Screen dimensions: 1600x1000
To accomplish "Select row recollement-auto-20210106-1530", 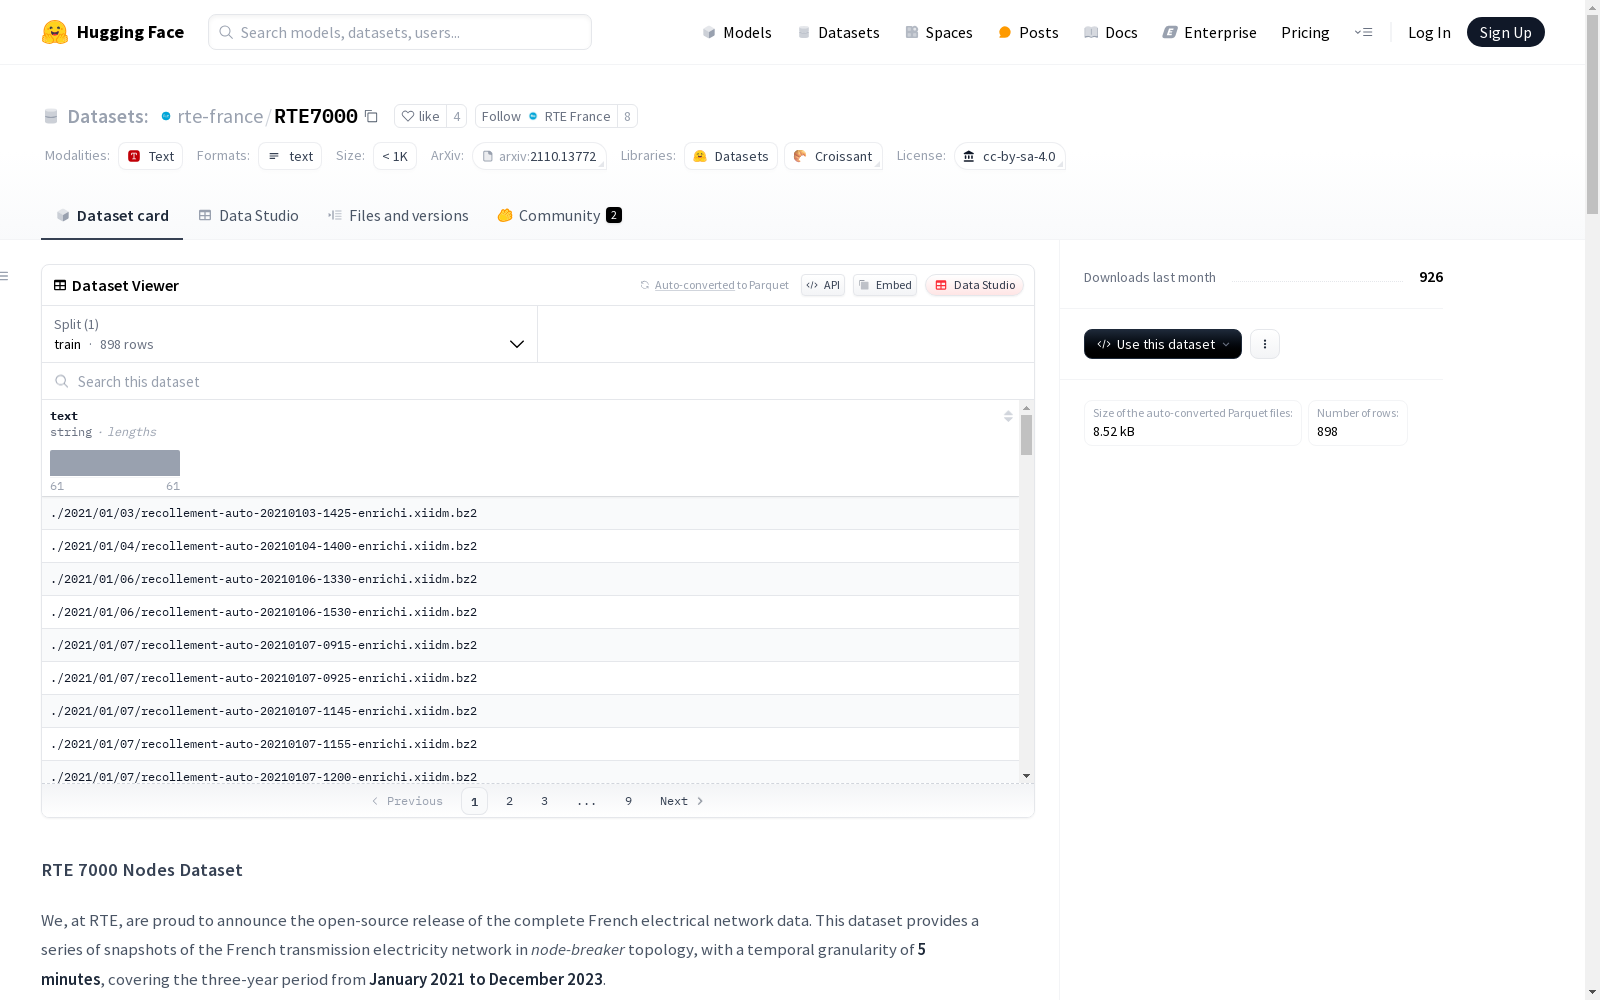I will click(530, 612).
